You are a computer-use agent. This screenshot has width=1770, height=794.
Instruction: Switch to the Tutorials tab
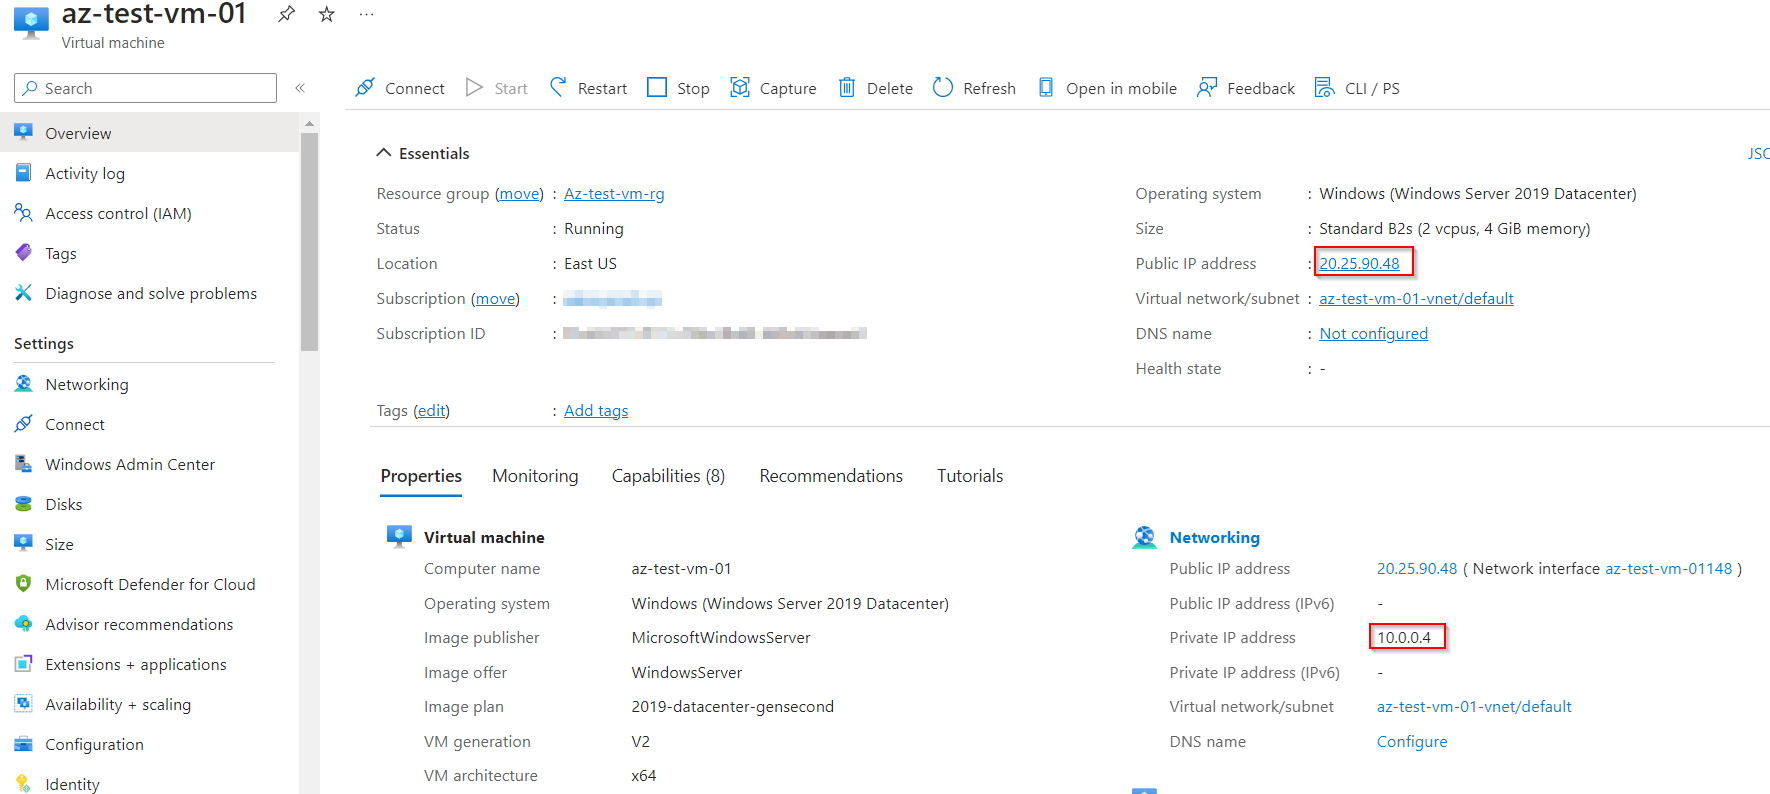pos(970,476)
